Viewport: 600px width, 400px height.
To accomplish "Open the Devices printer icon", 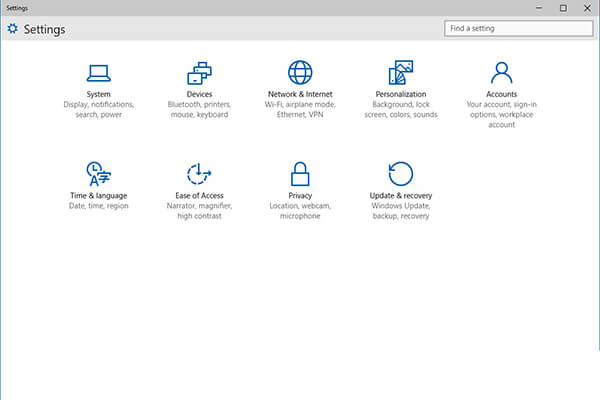I will [199, 73].
